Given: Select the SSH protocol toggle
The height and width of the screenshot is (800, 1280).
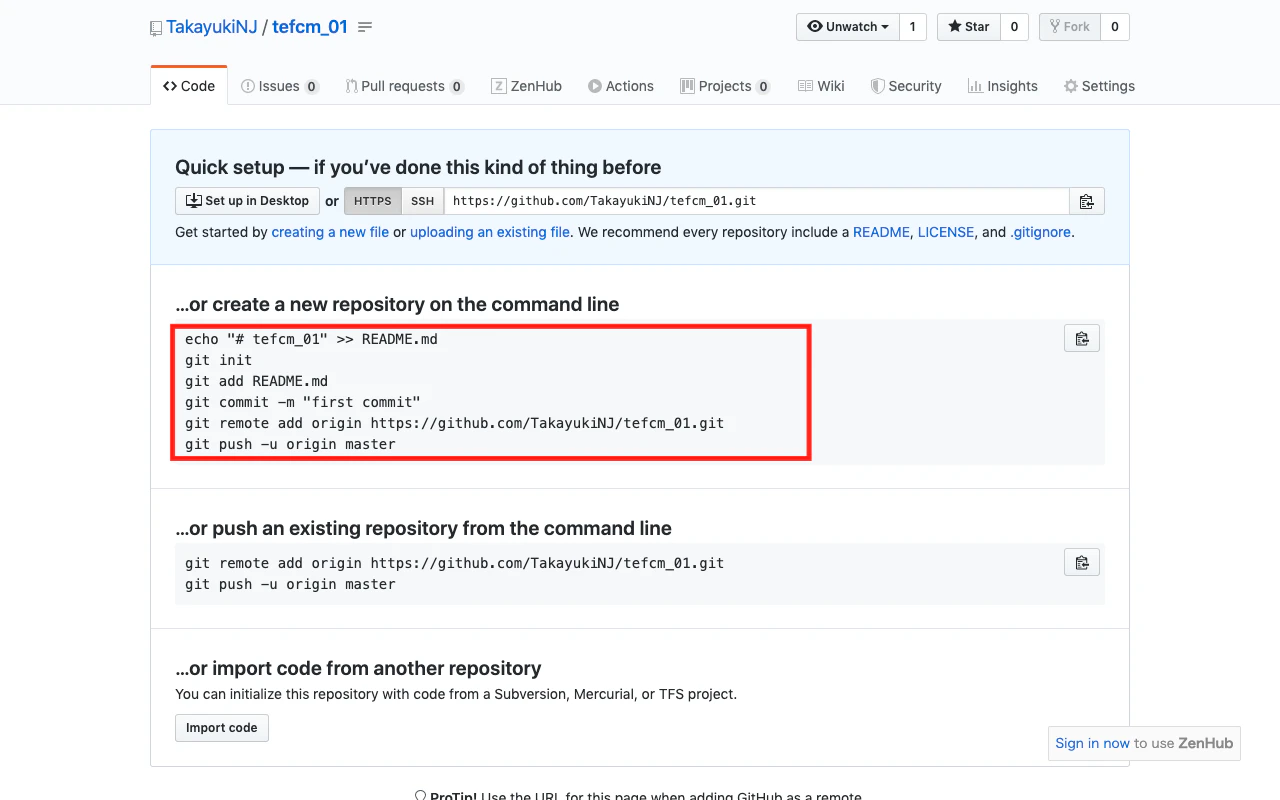Looking at the screenshot, I should 423,201.
